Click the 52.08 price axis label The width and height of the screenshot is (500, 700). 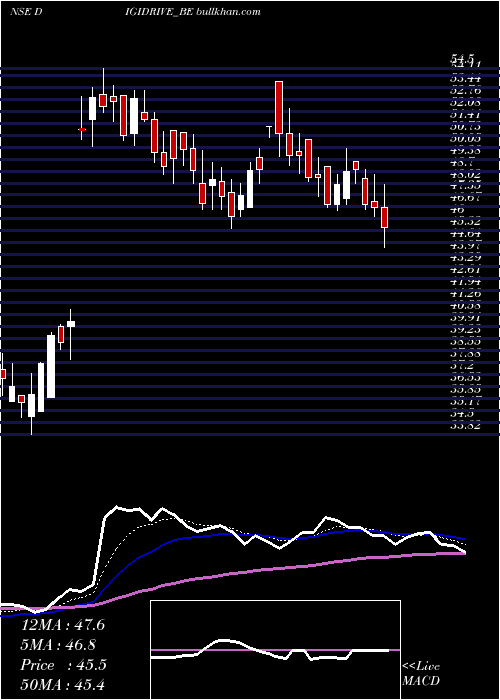pos(465,103)
